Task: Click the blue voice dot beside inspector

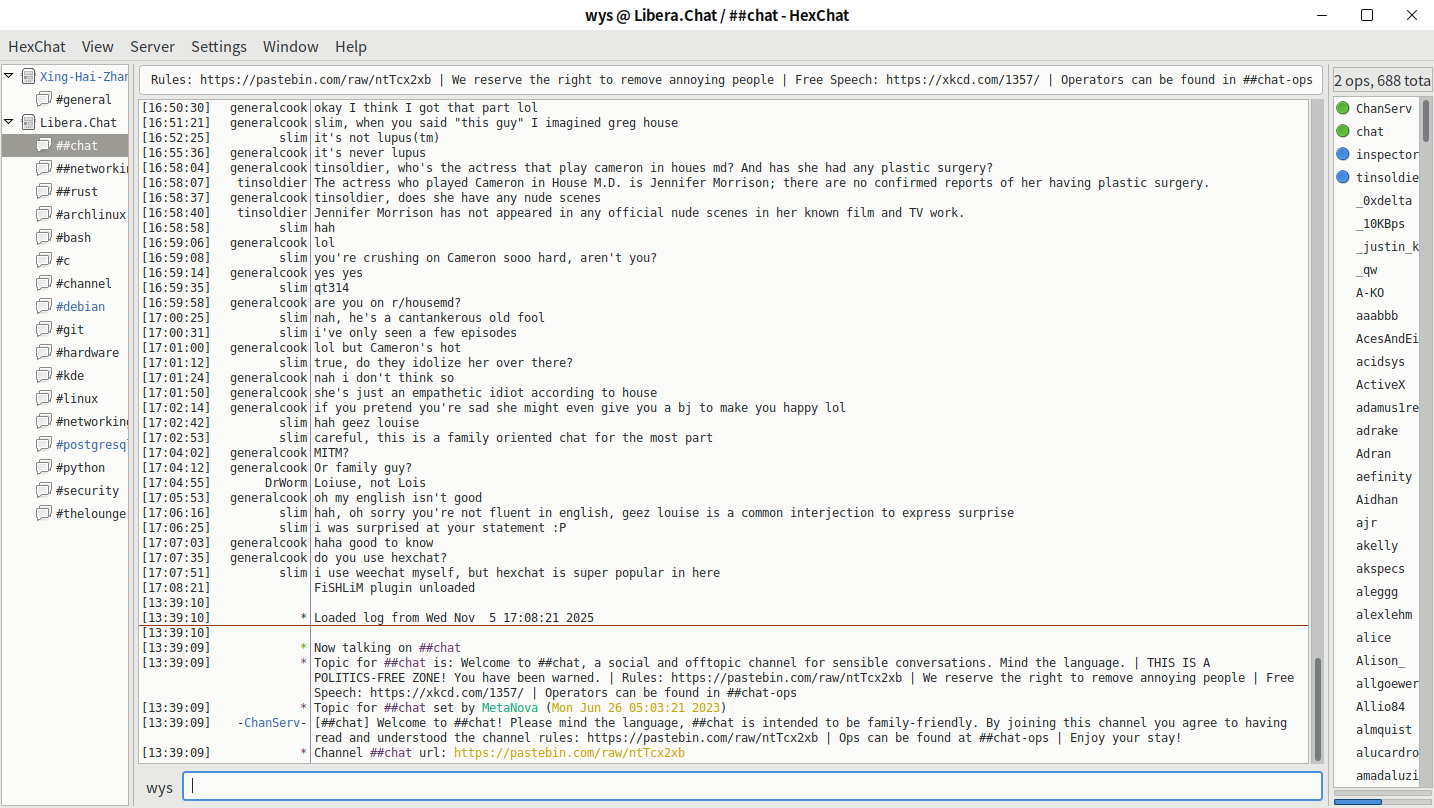Action: pos(1343,154)
